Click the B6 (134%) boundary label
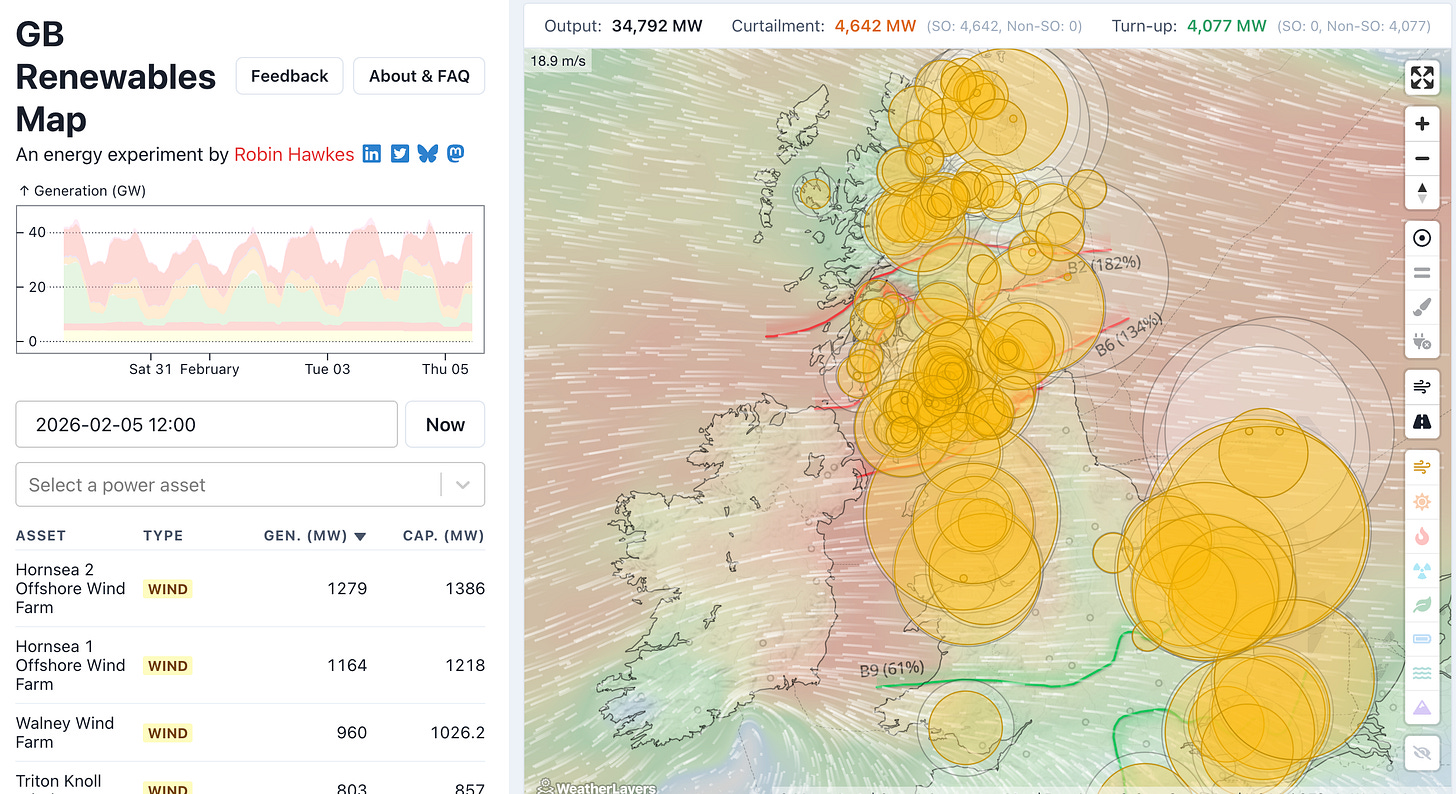The image size is (1456, 794). point(1129,335)
